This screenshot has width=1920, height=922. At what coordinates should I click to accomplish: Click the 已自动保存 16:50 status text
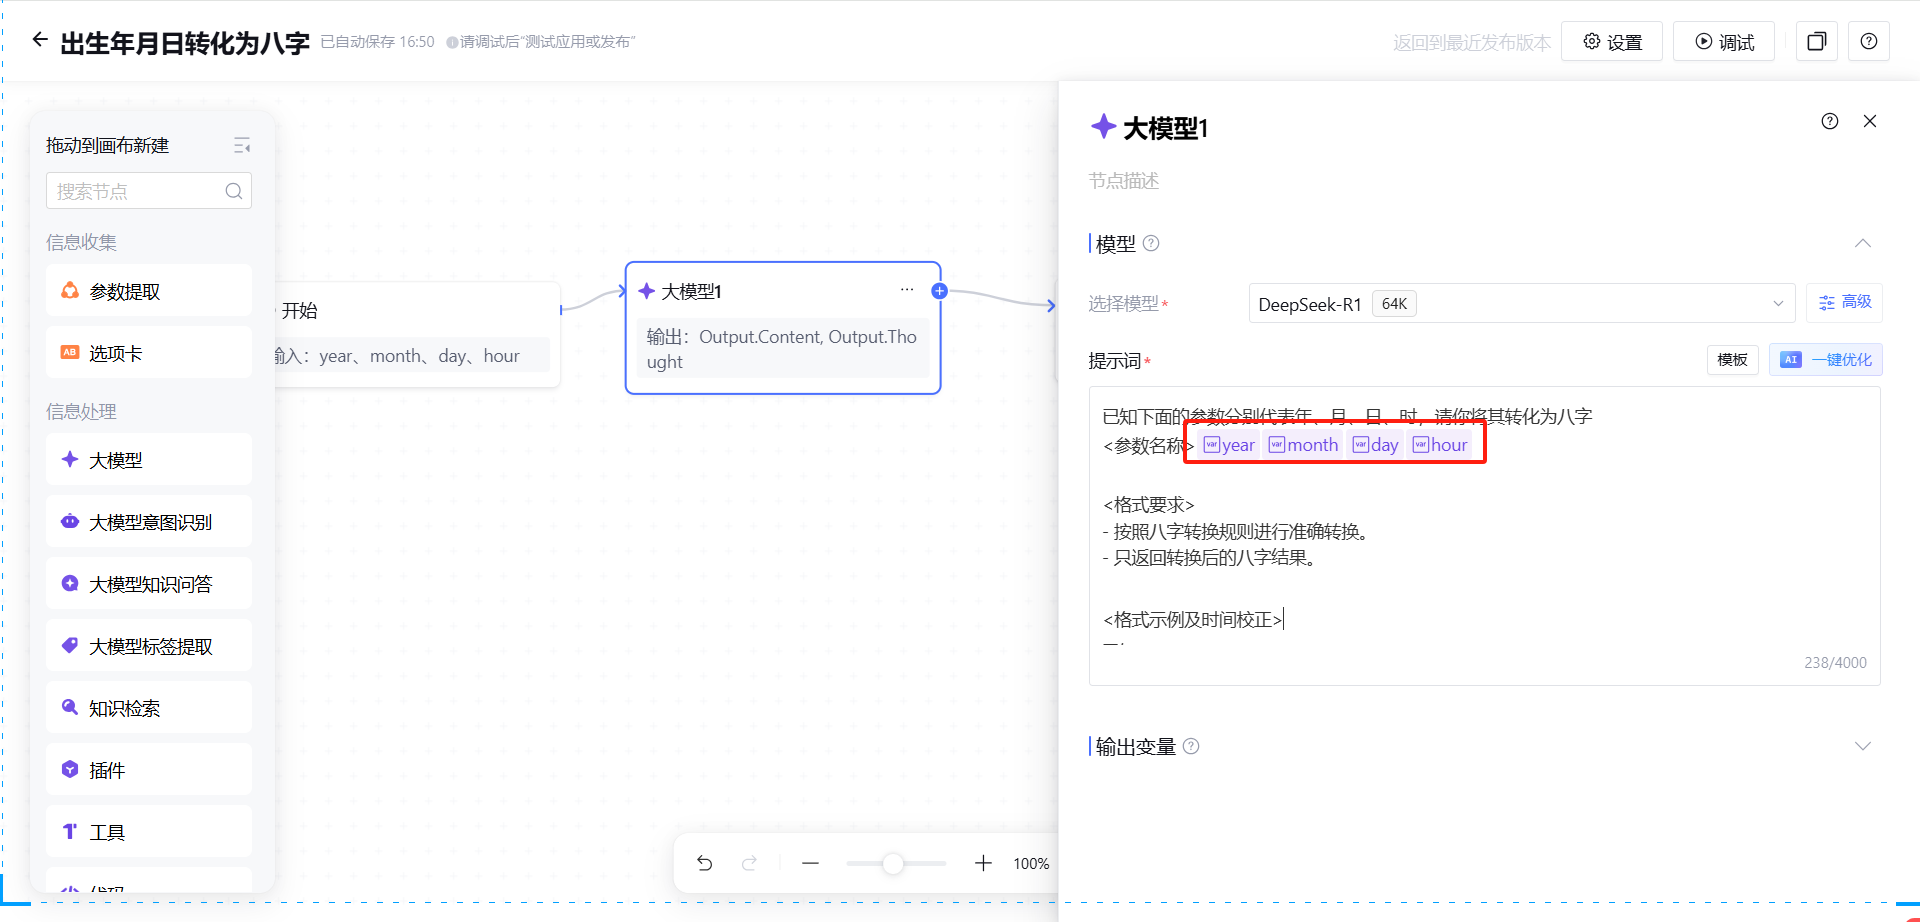[x=377, y=42]
